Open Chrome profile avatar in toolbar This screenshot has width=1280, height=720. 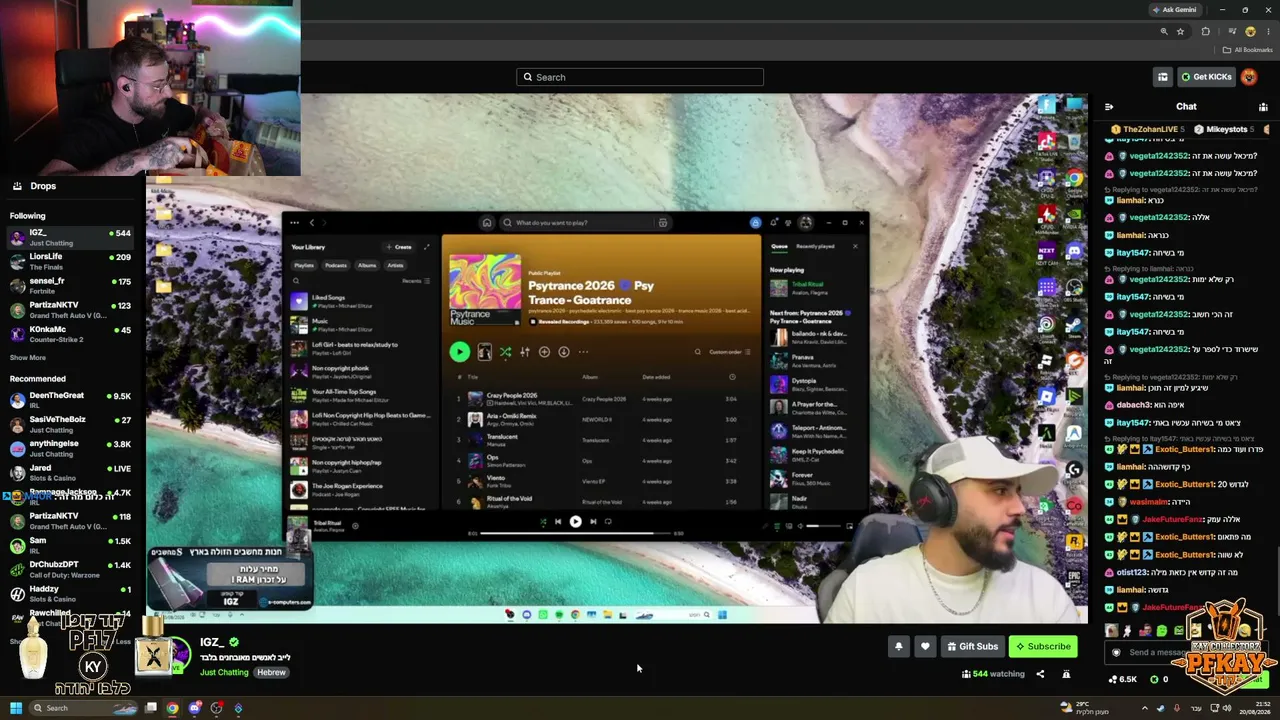coord(1250,31)
